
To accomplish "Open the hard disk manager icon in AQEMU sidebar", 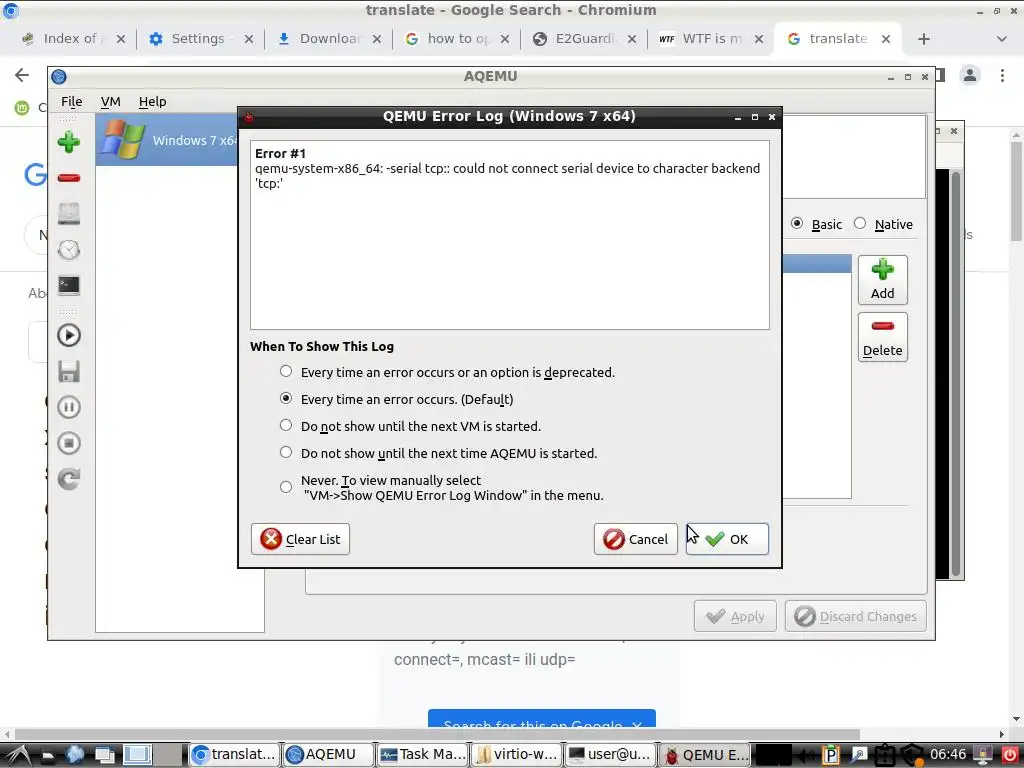I will tap(69, 214).
